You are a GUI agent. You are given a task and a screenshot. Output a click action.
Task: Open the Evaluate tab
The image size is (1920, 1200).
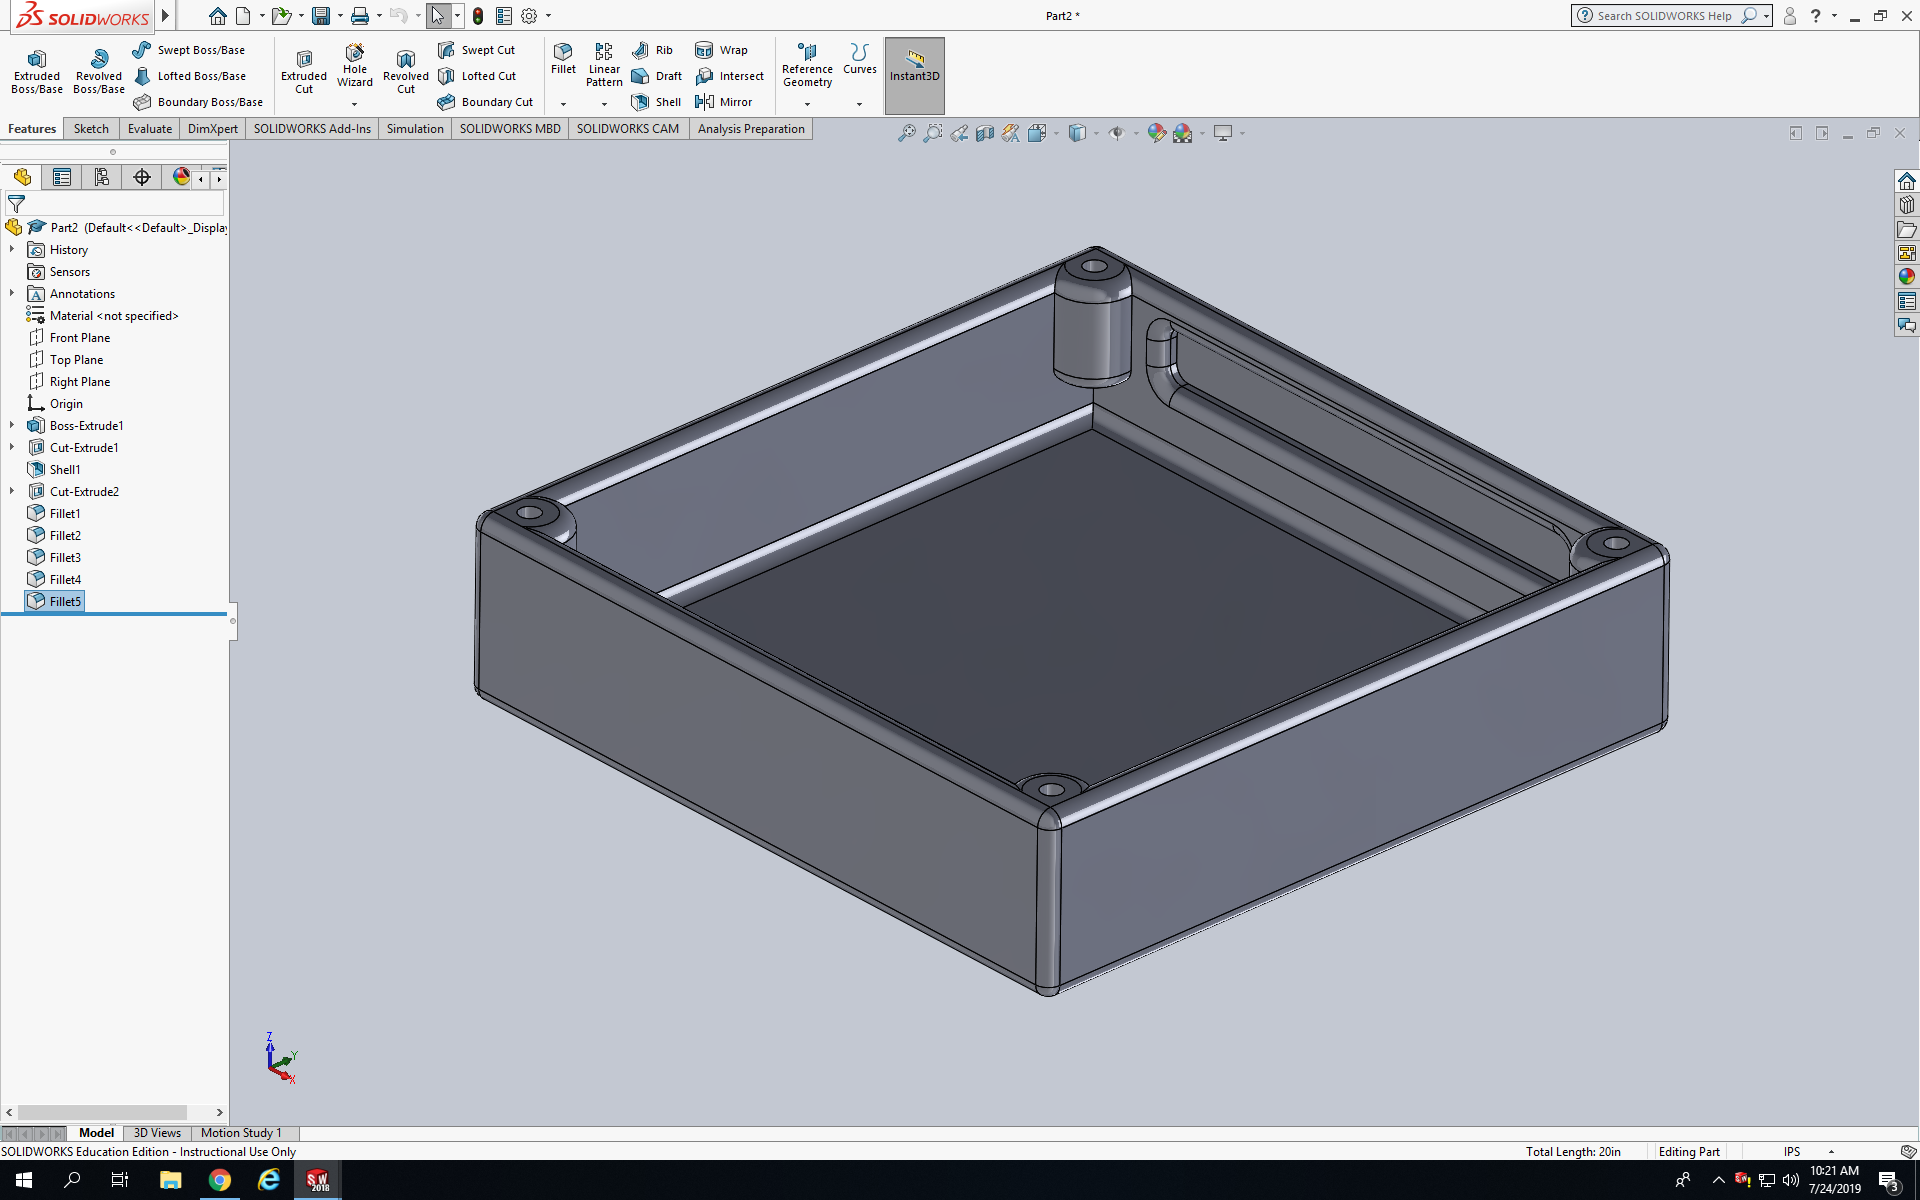(149, 129)
